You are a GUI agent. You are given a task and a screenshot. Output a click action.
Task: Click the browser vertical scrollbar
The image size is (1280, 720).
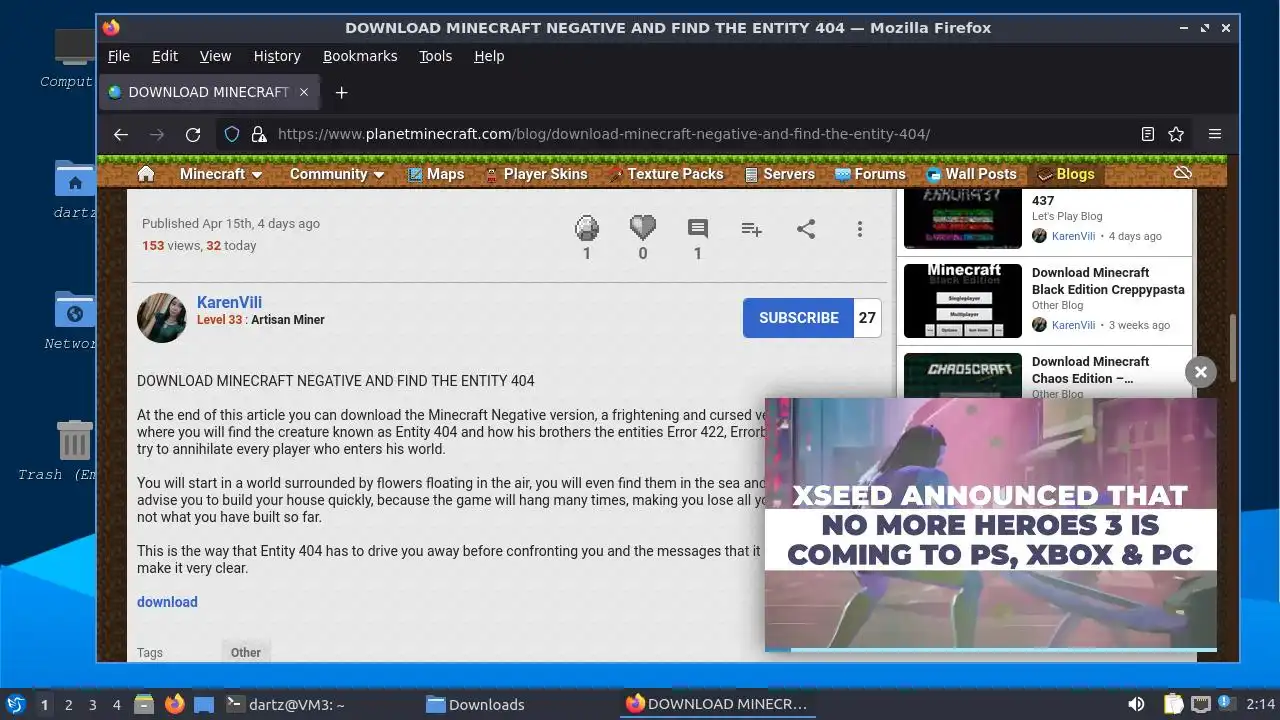[x=1233, y=347]
